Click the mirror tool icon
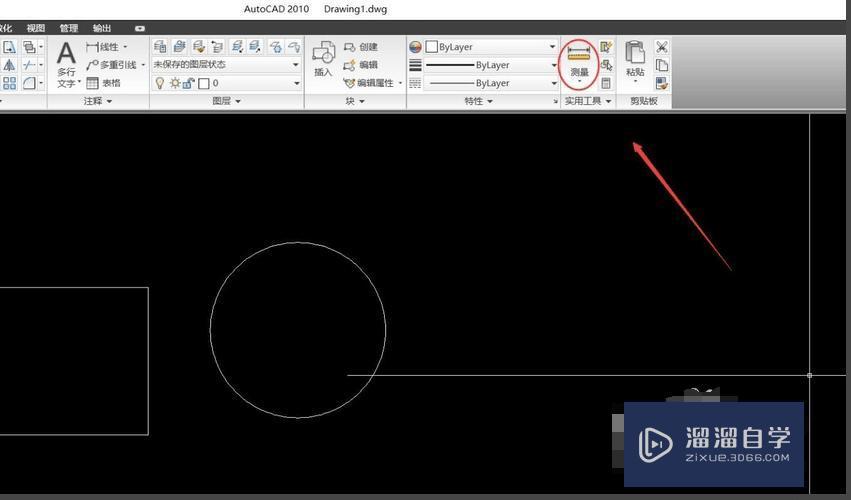Image resolution: width=851 pixels, height=500 pixels. tap(9, 65)
